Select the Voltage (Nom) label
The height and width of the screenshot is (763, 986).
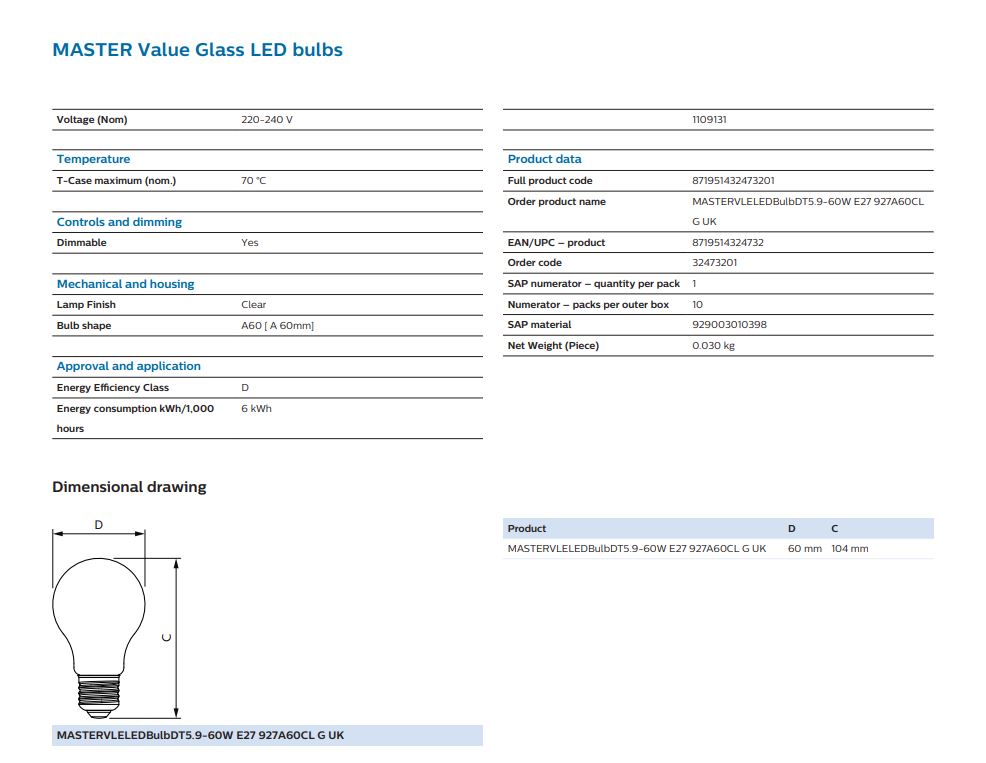coord(92,120)
